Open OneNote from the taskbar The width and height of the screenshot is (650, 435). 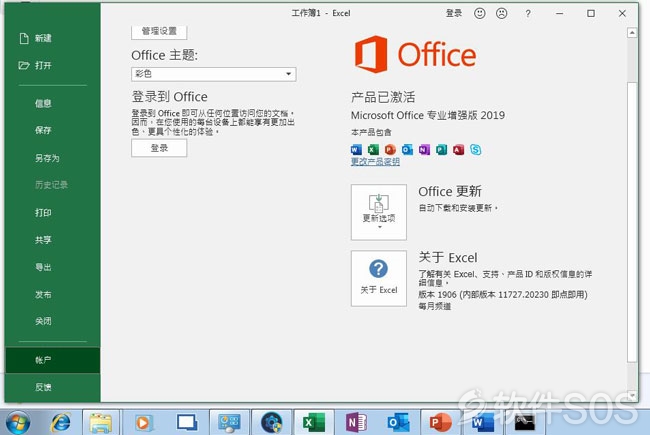point(357,423)
